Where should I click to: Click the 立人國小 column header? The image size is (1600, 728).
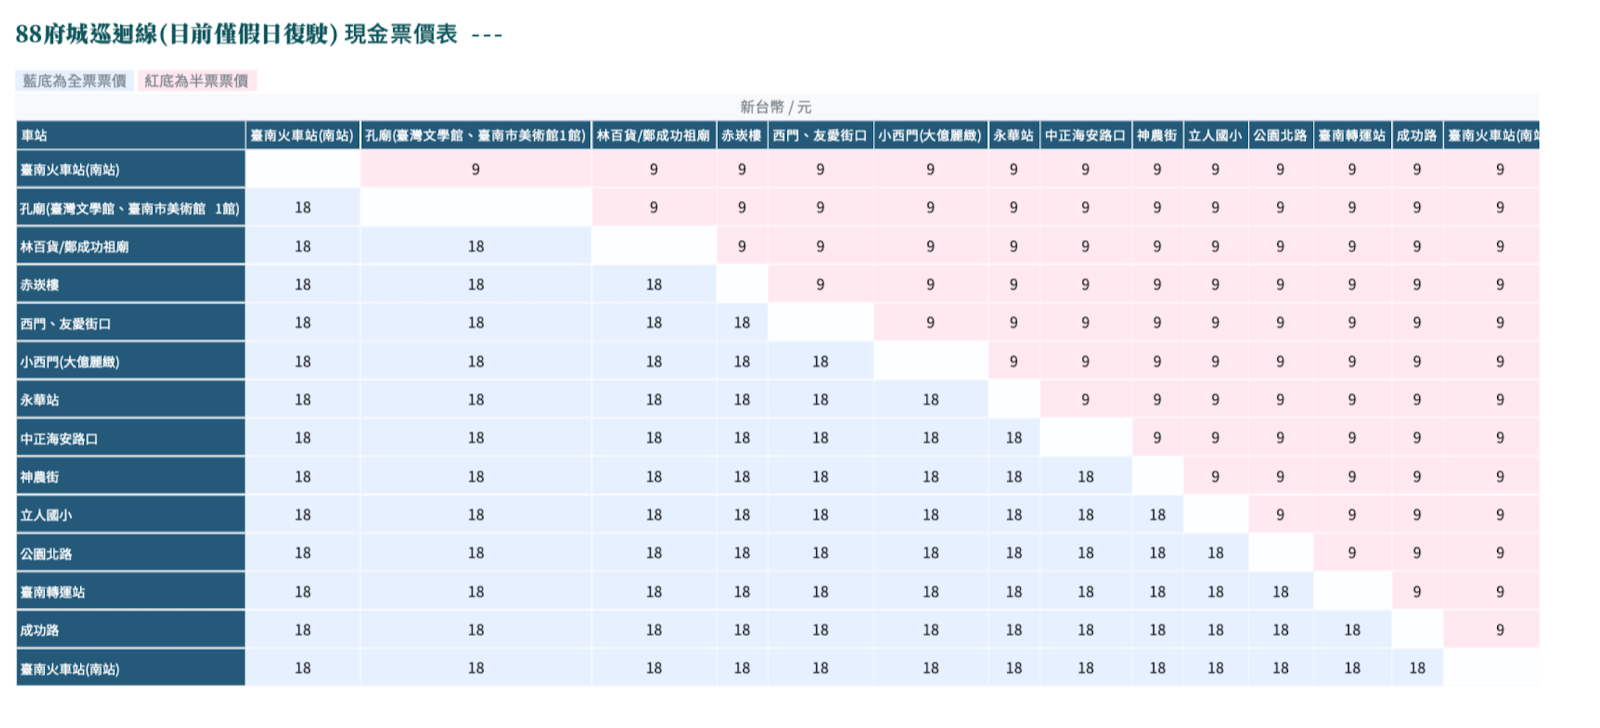(1216, 135)
